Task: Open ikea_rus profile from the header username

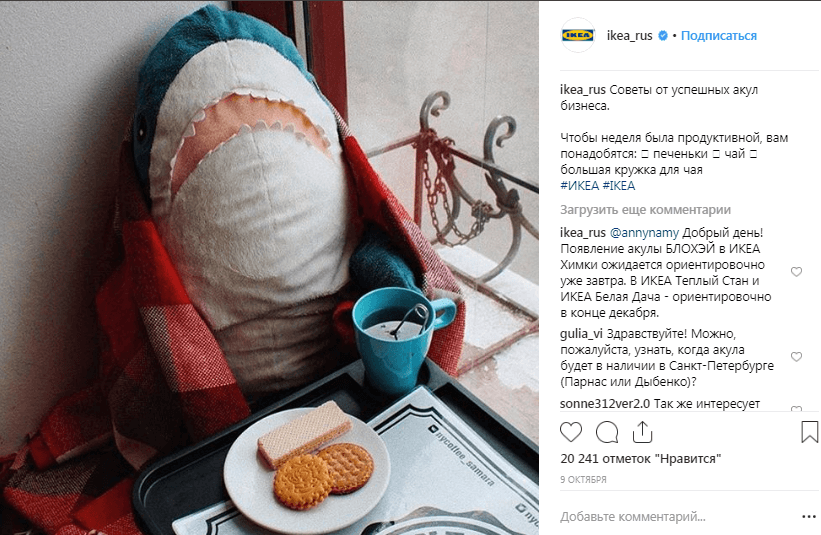Action: 629,36
